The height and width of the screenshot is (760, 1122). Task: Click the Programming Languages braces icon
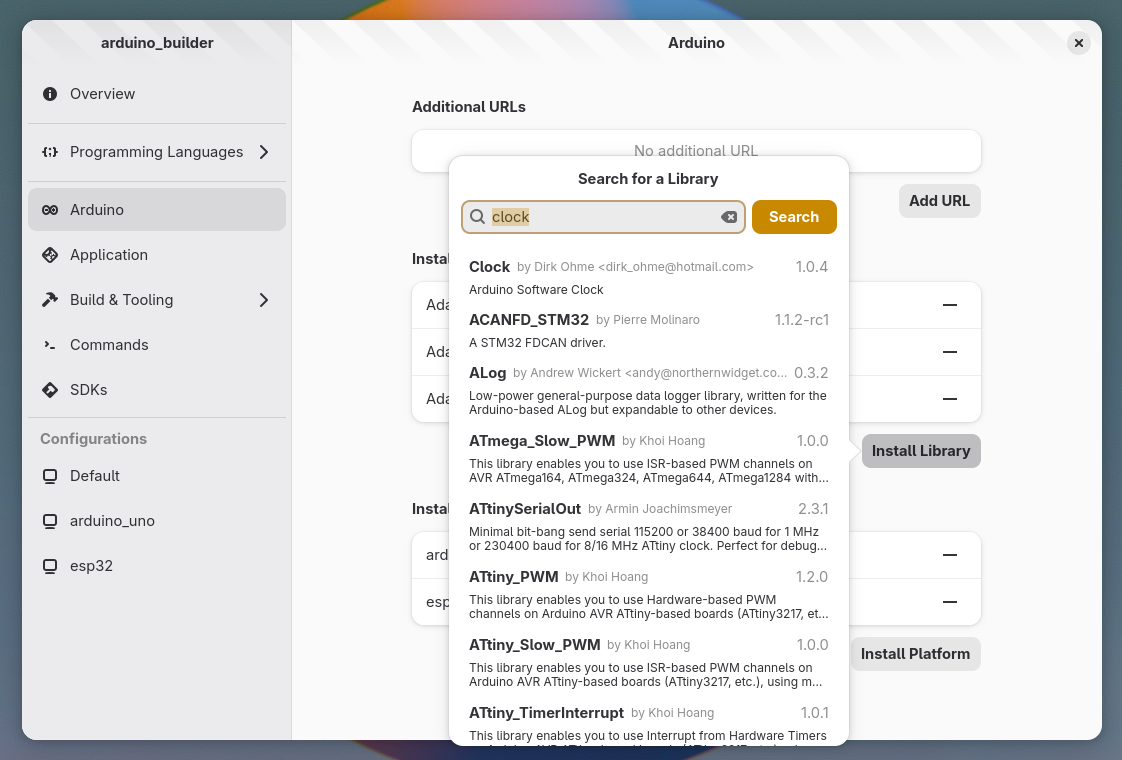[49, 152]
